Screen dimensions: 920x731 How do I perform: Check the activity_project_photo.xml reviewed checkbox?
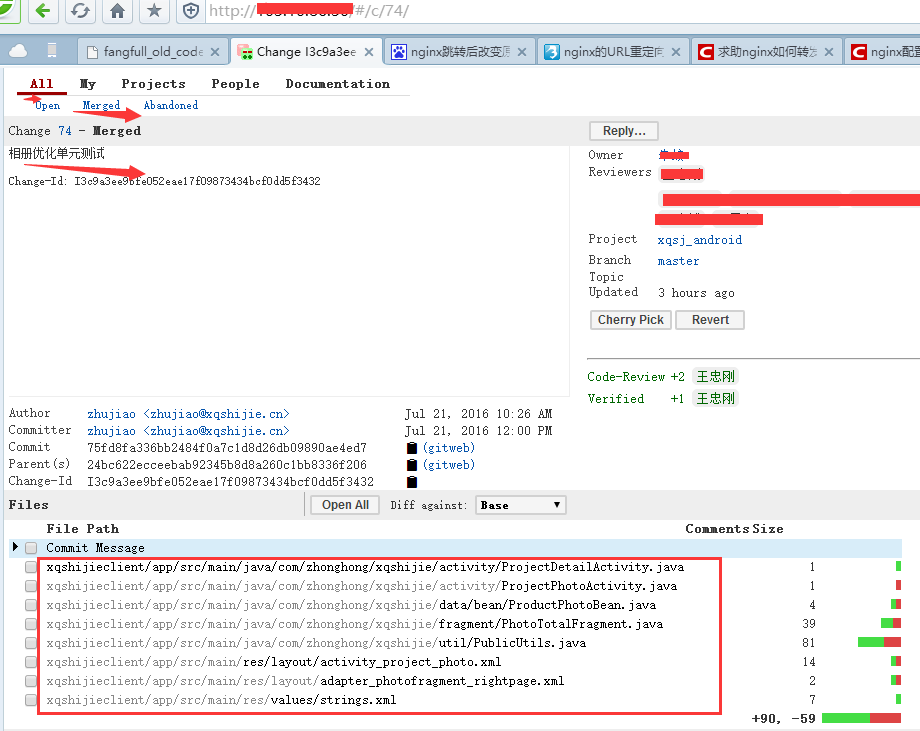pos(31,662)
